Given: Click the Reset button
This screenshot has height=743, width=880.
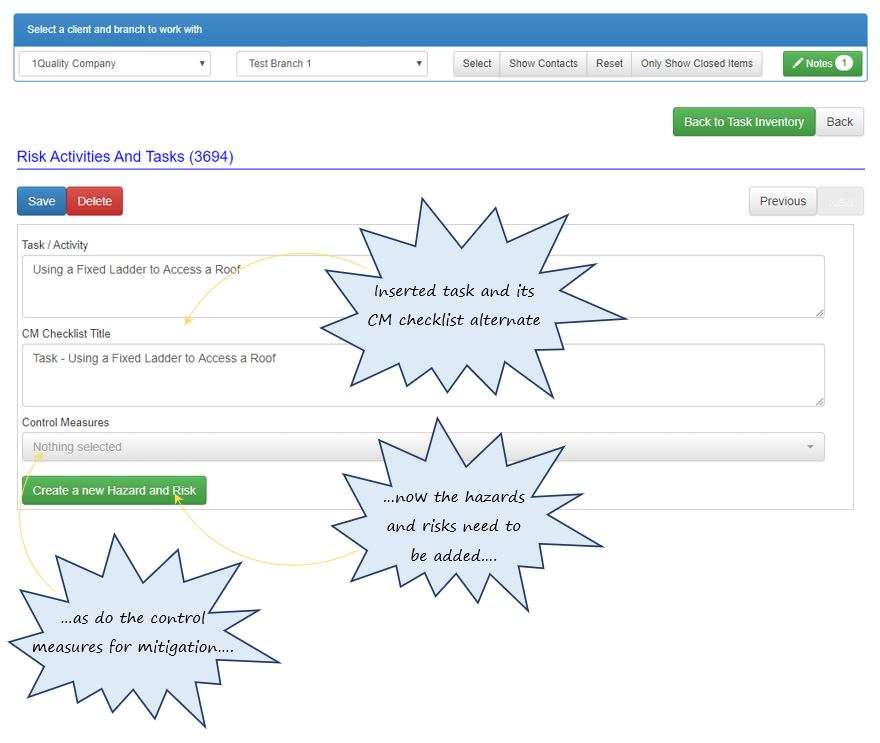Looking at the screenshot, I should [609, 63].
